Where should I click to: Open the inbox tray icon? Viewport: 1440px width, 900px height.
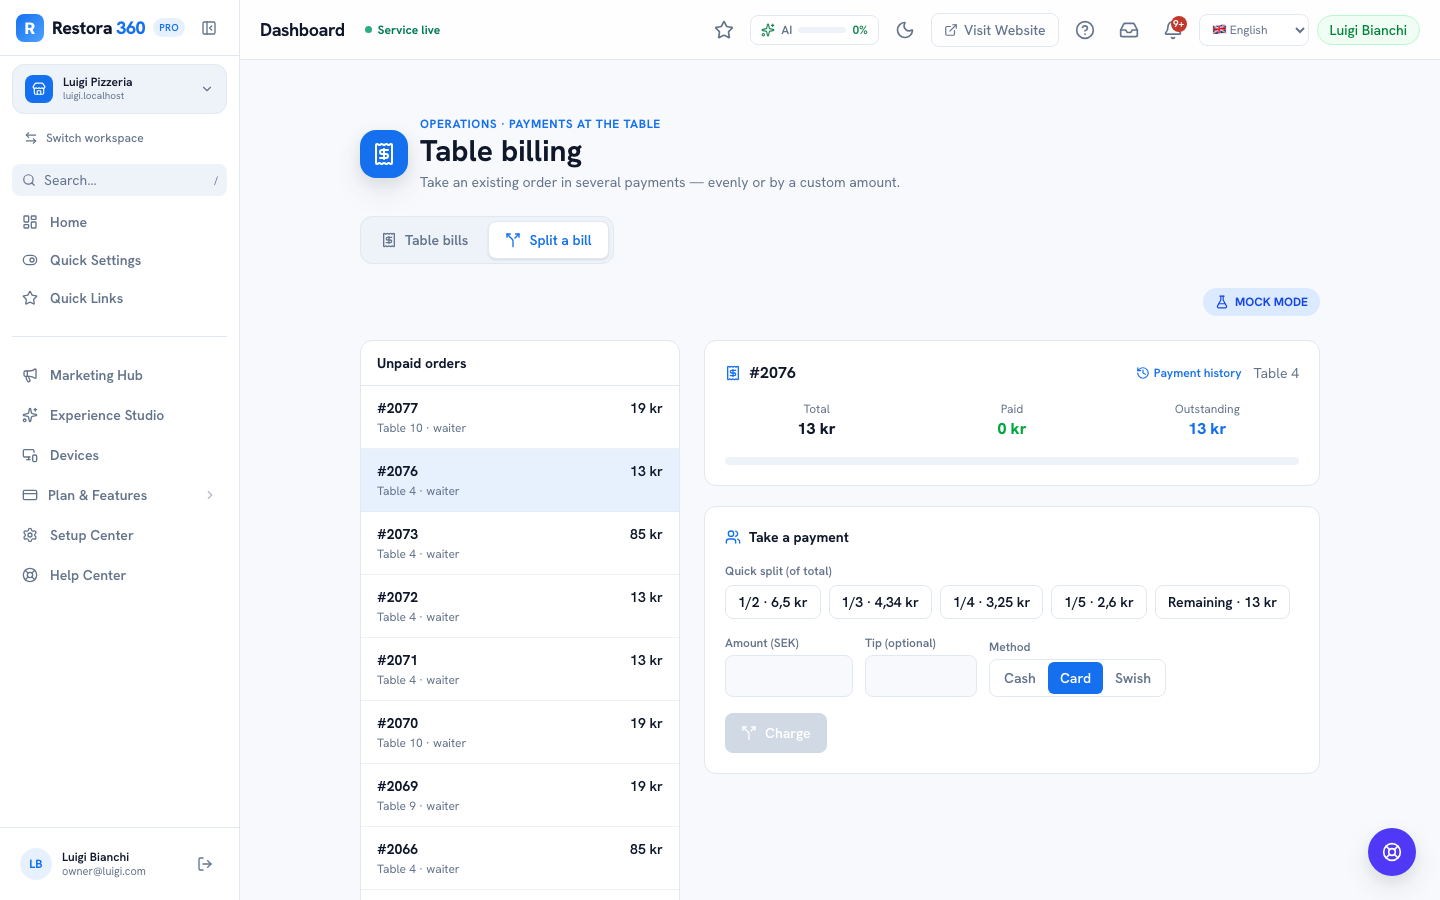click(x=1129, y=30)
